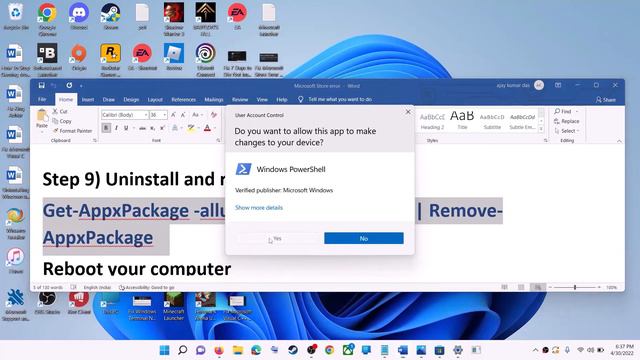Toggle Bold formatting
This screenshot has height=360, width=640.
tap(106, 128)
